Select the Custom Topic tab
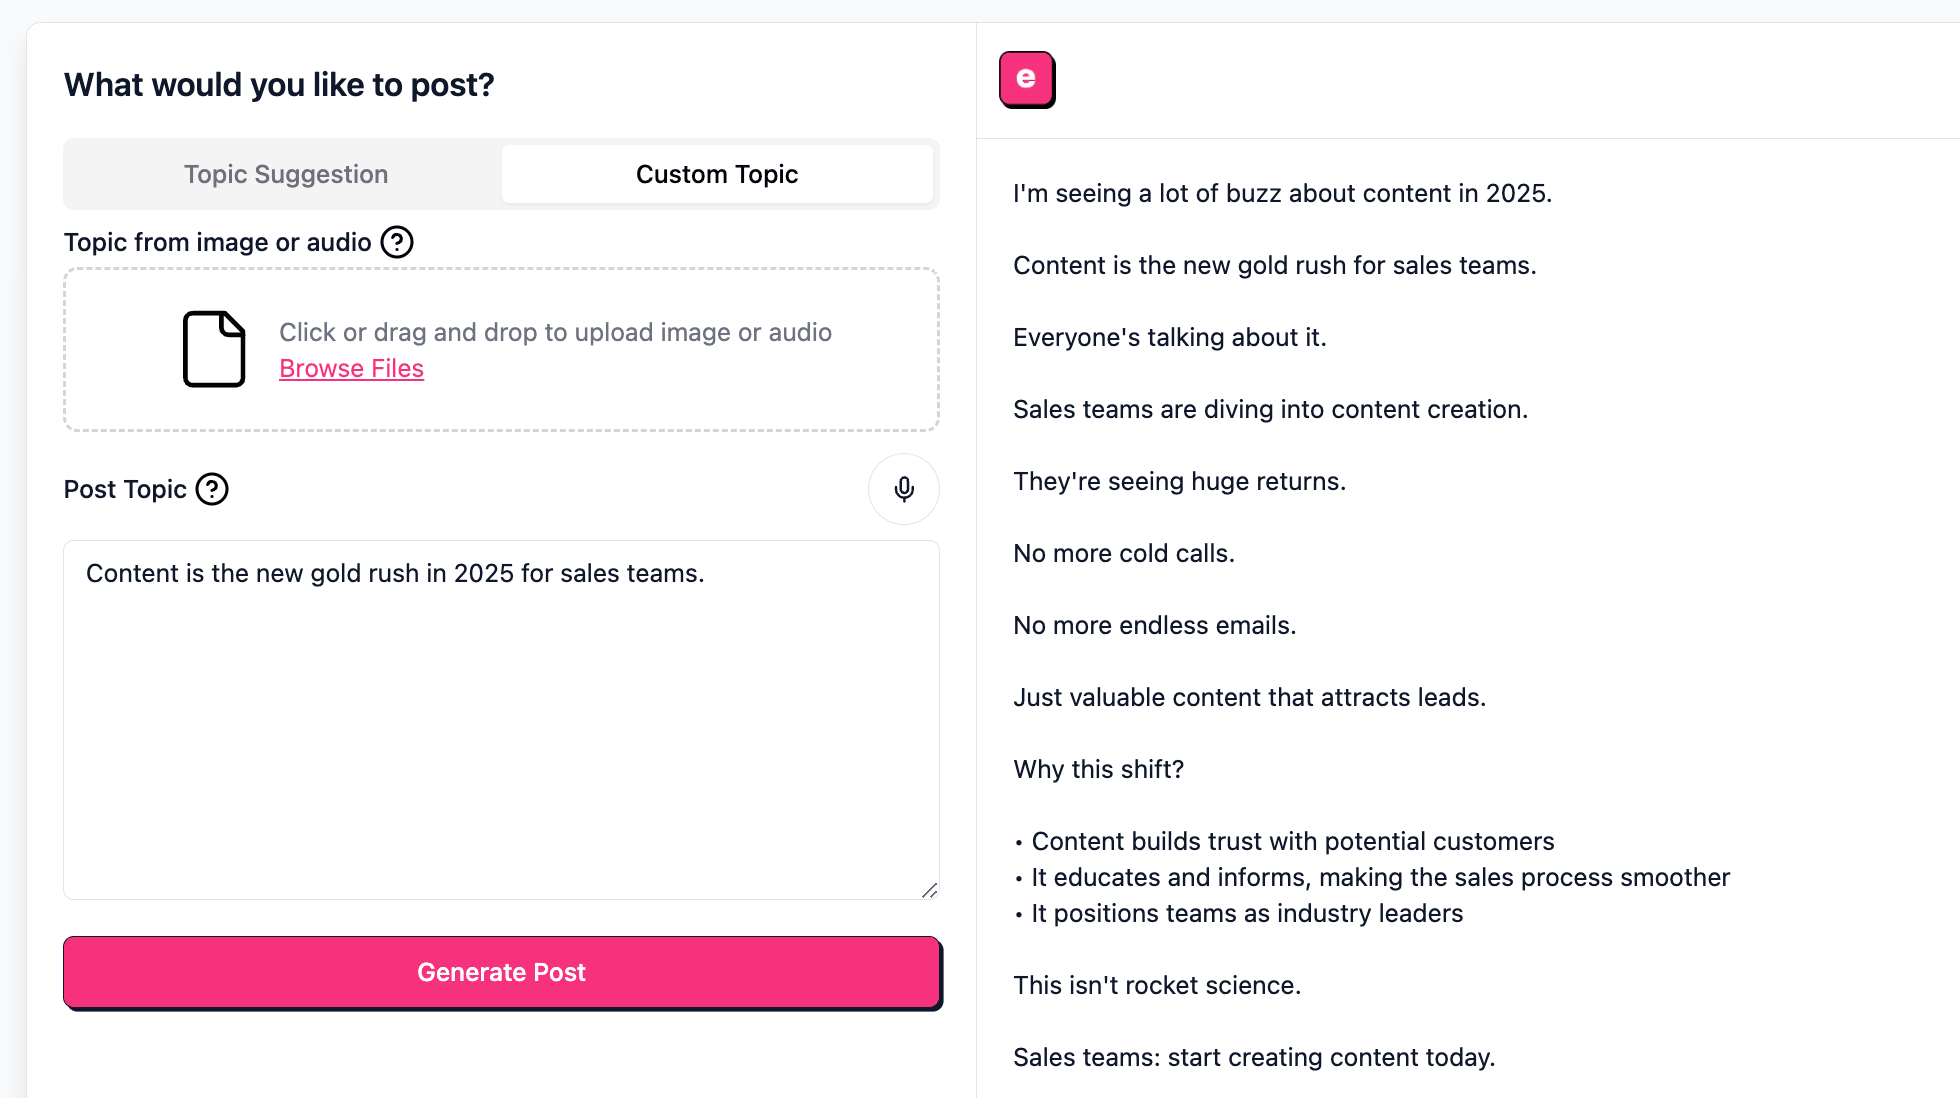Screen dimensions: 1960x1098 pyautogui.click(x=717, y=174)
